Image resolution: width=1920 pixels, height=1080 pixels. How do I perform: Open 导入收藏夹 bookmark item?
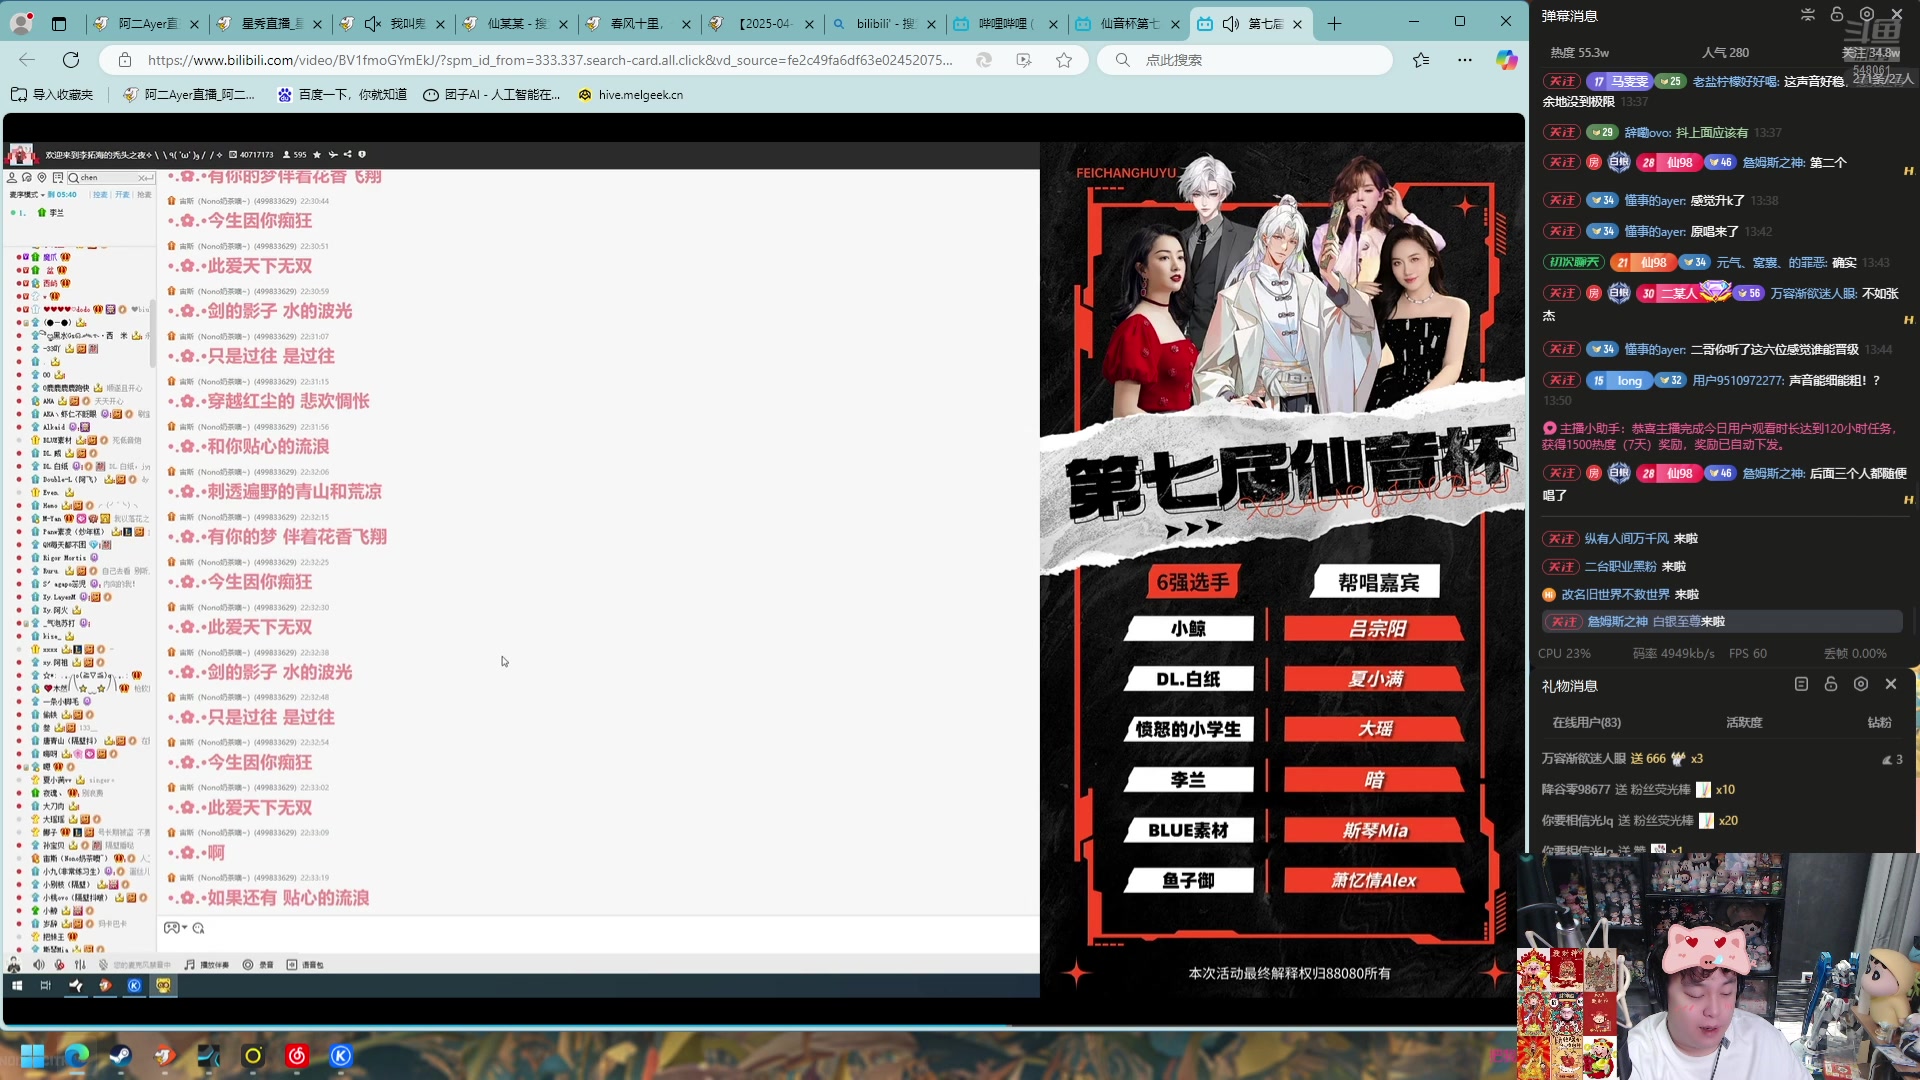click(52, 94)
